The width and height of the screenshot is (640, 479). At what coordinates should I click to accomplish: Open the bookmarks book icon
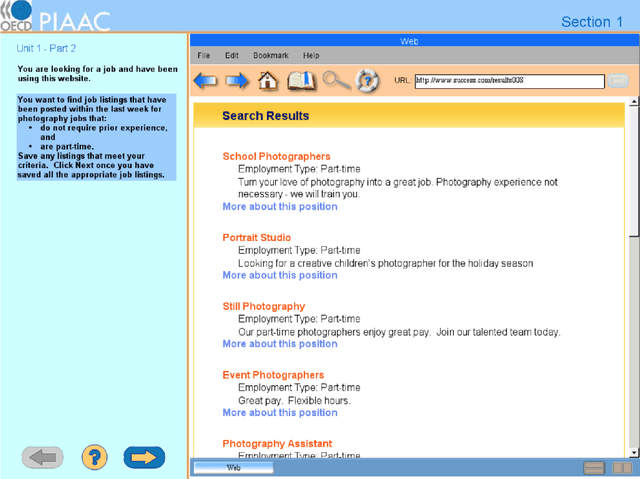pos(301,80)
